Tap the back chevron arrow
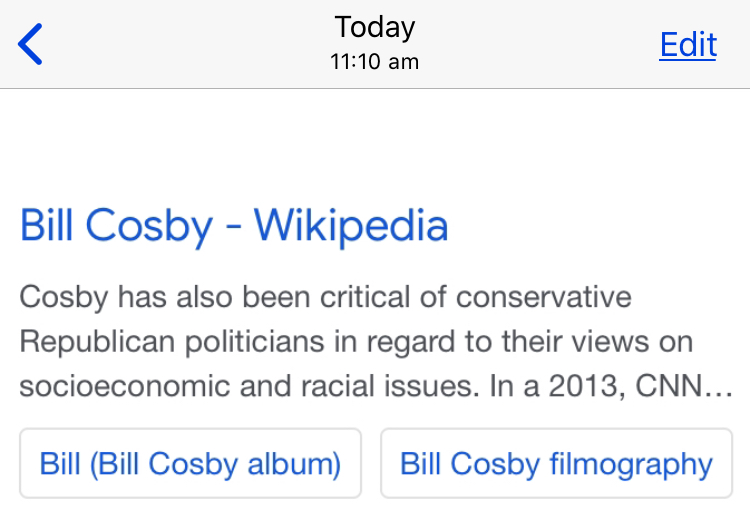The width and height of the screenshot is (750, 517). [31, 45]
